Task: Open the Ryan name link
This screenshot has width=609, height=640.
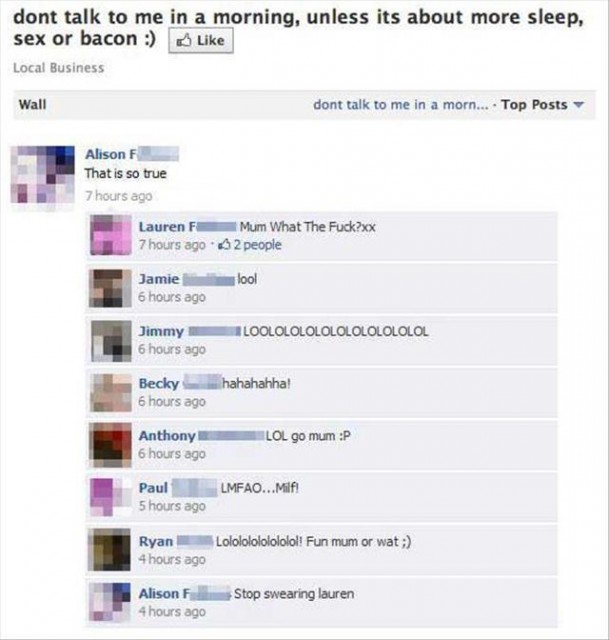Action: click(156, 541)
